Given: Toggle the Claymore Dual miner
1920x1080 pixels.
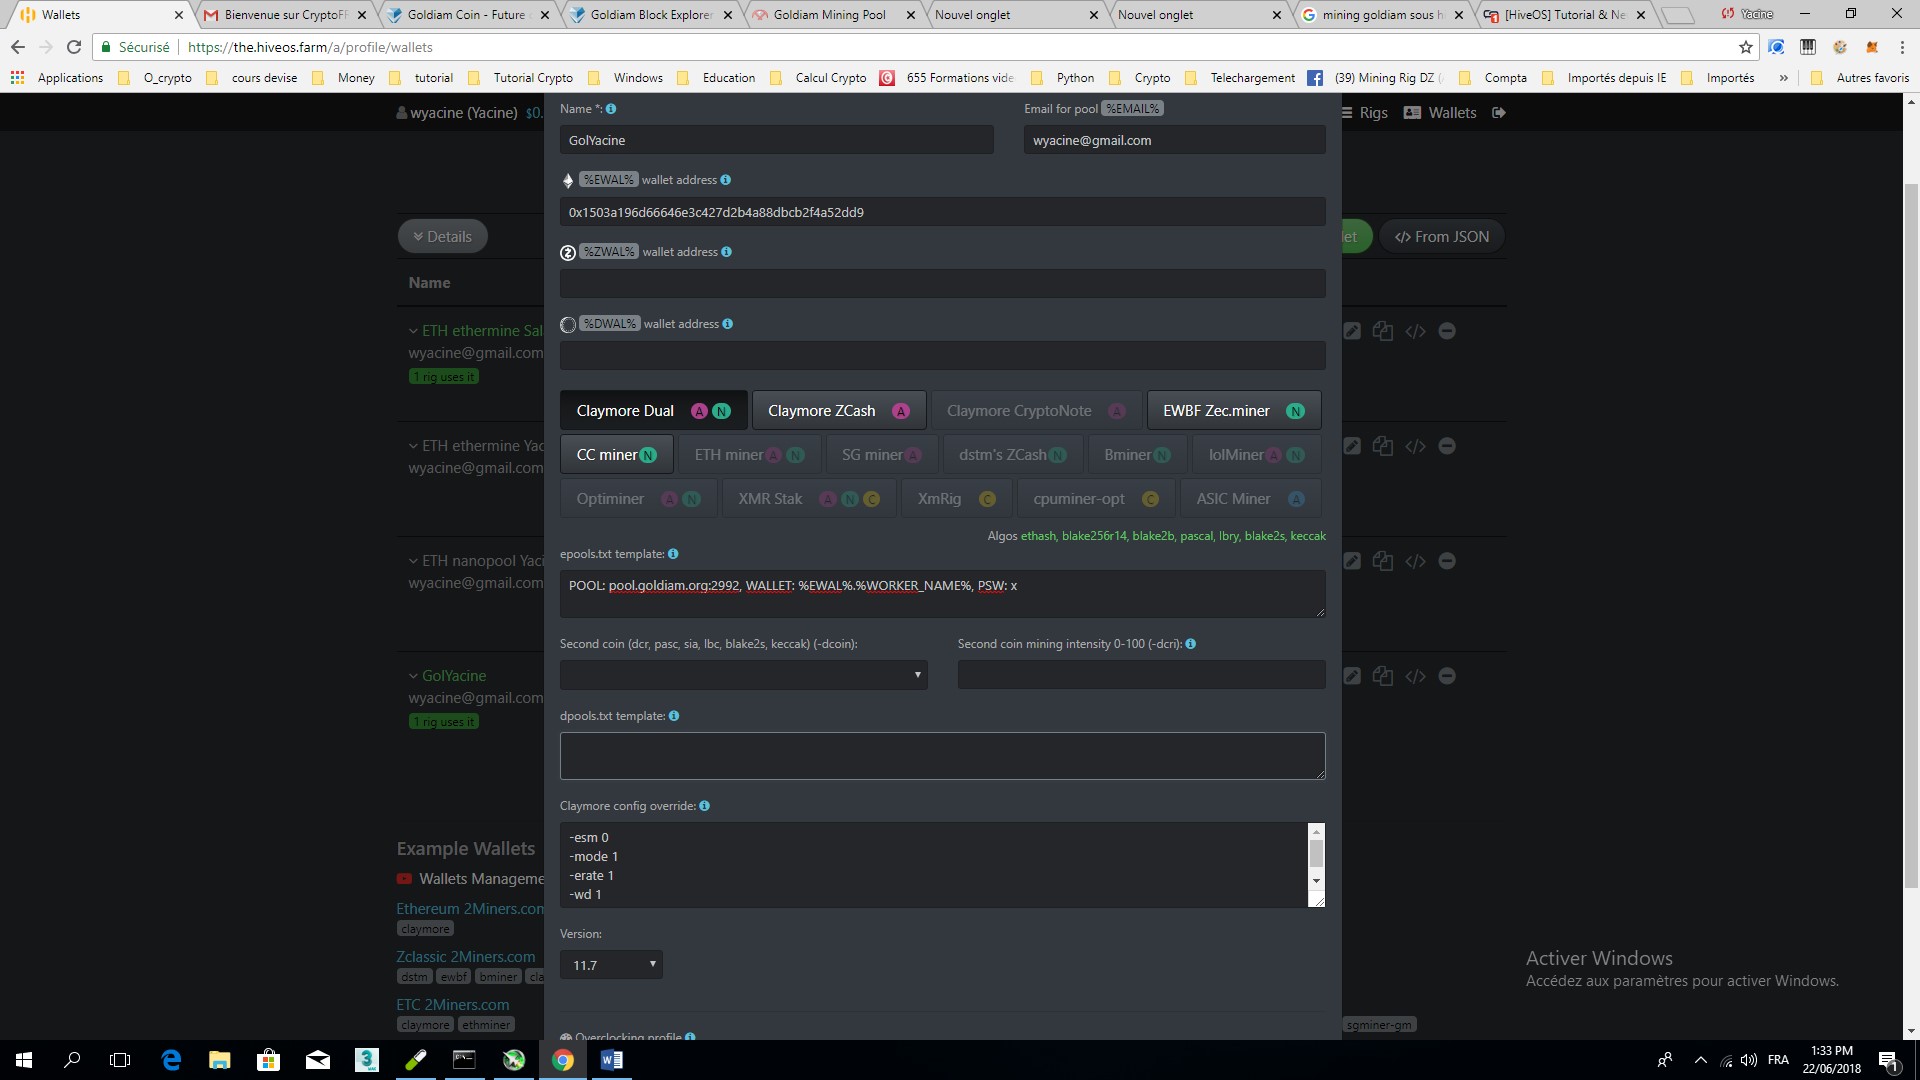Looking at the screenshot, I should pyautogui.click(x=654, y=411).
